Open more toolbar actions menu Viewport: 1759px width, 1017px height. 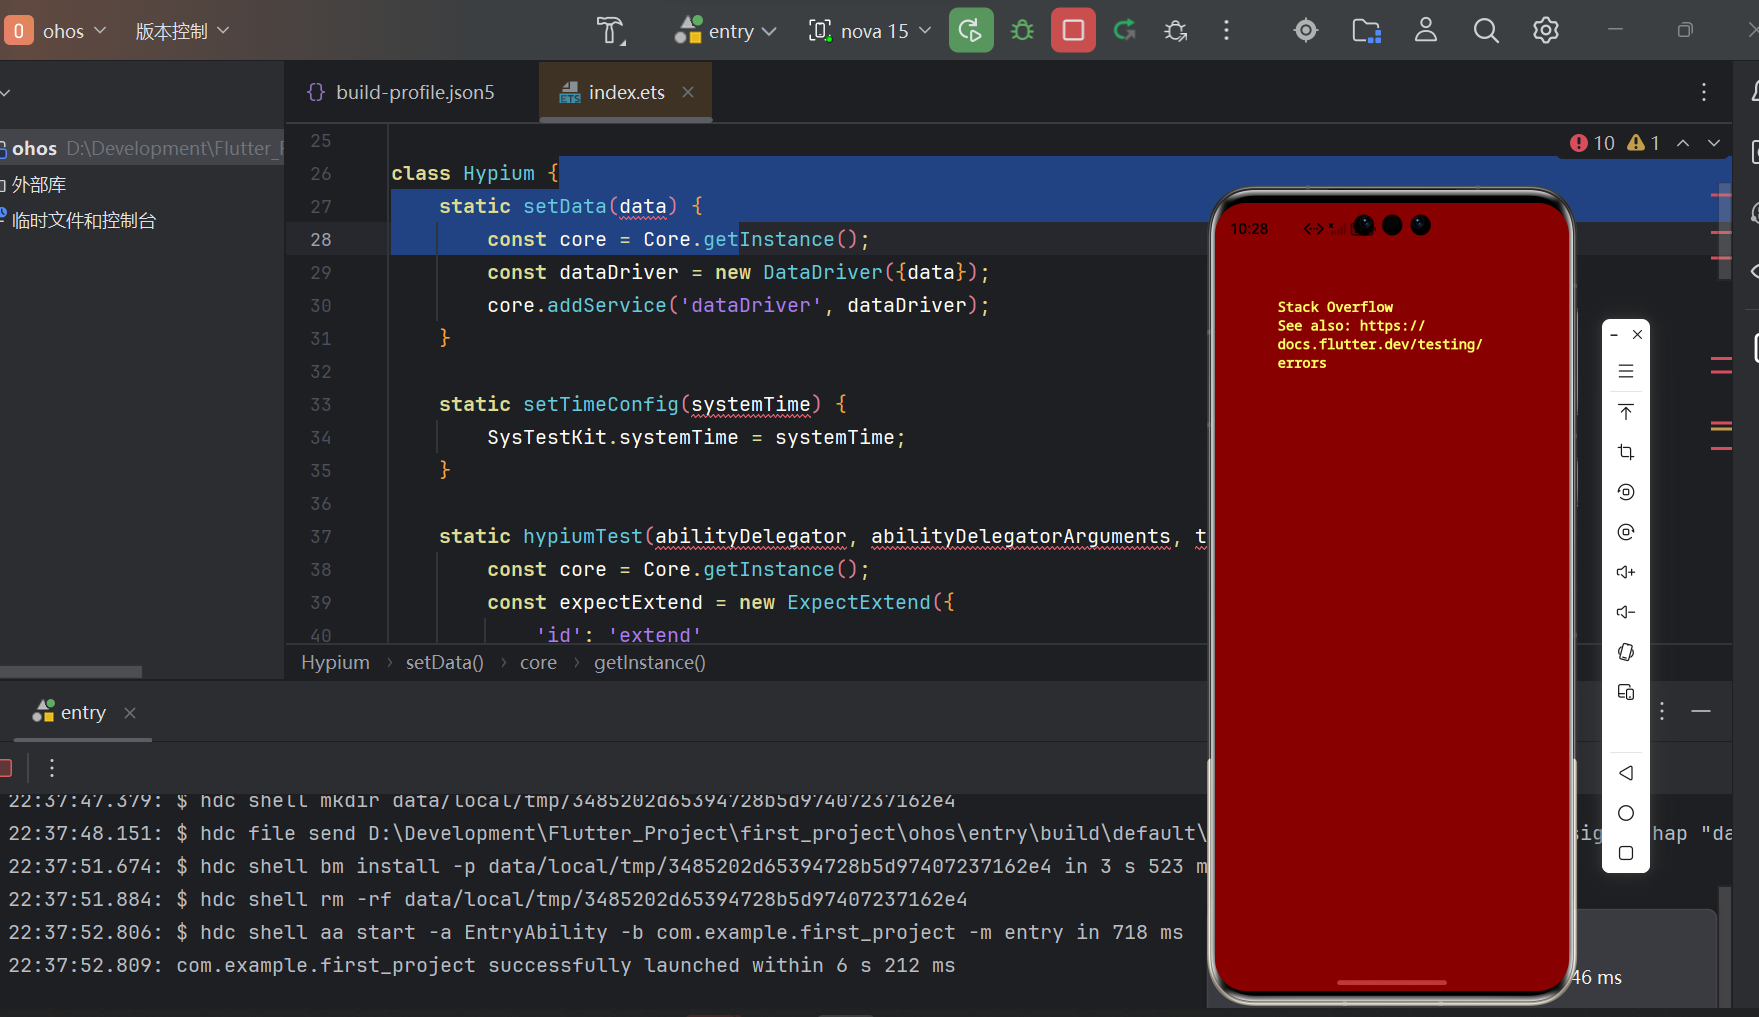(1226, 31)
